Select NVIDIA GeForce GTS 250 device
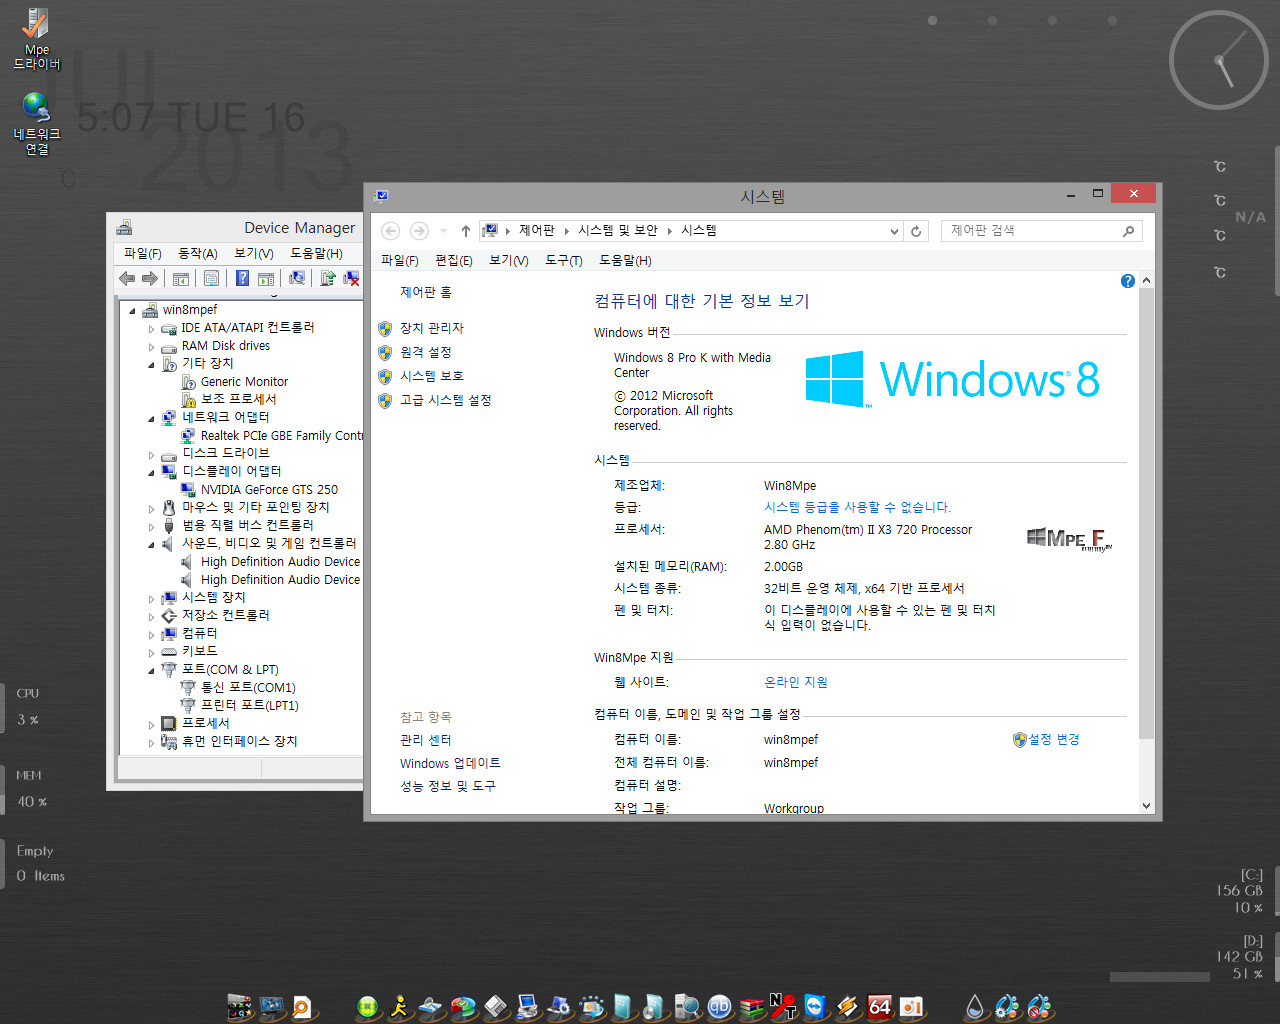The image size is (1280, 1024). (x=269, y=490)
